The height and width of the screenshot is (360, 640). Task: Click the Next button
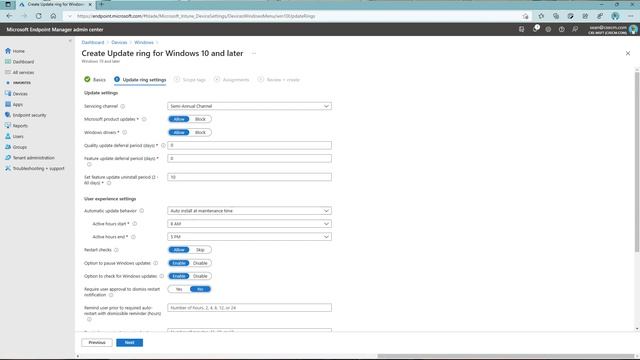129,342
